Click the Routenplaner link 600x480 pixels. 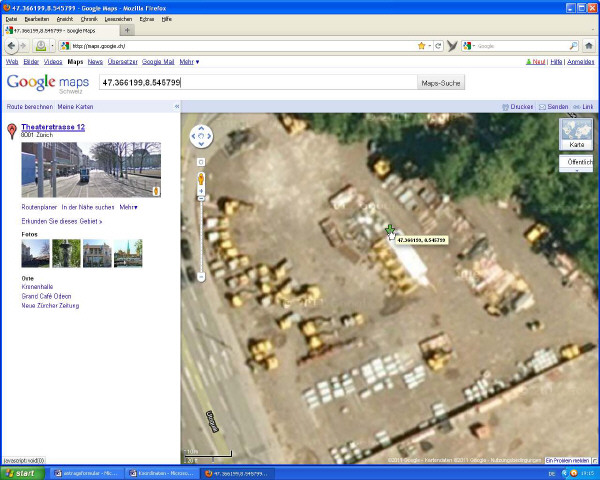(39, 207)
